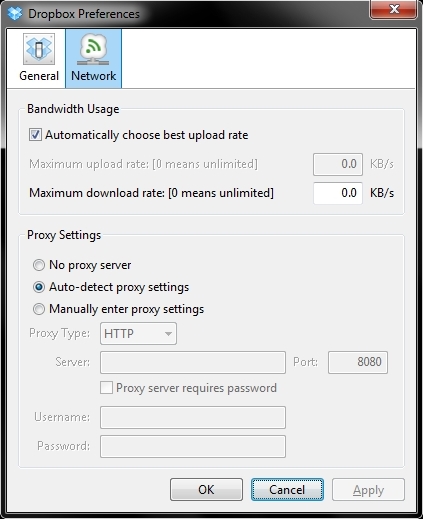The height and width of the screenshot is (519, 423).
Task: Click the Proxy Type dropdown arrow
Action: pyautogui.click(x=168, y=334)
